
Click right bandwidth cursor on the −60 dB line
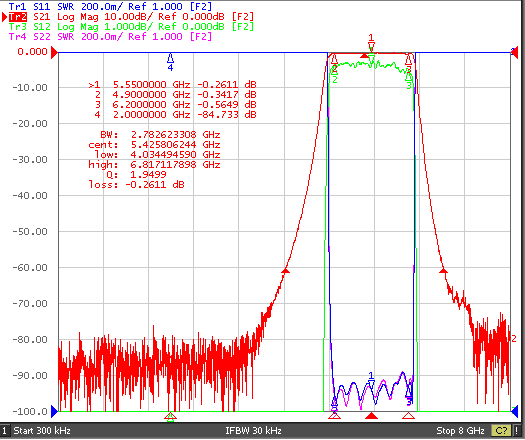pyautogui.click(x=443, y=270)
